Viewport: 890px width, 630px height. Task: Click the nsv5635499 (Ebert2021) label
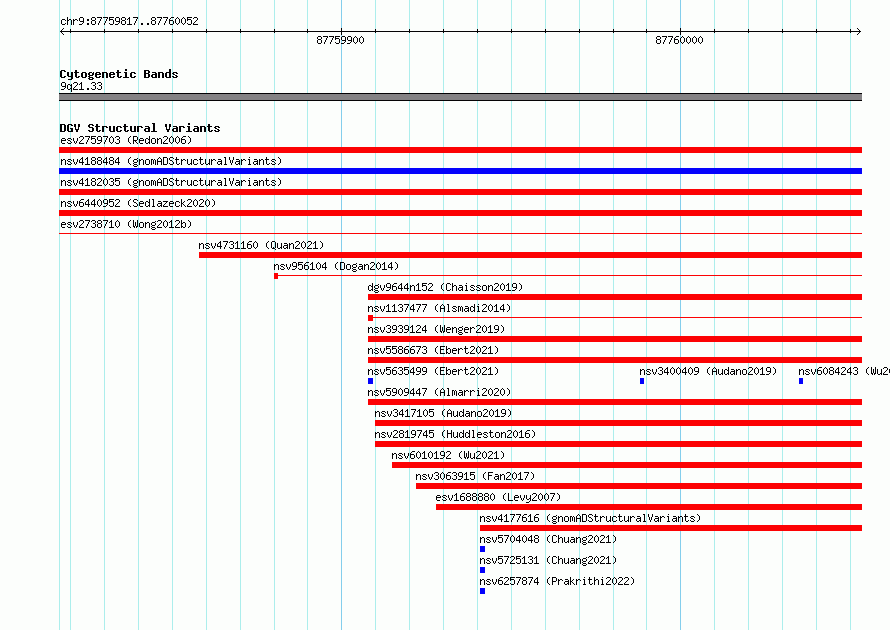pyautogui.click(x=433, y=371)
